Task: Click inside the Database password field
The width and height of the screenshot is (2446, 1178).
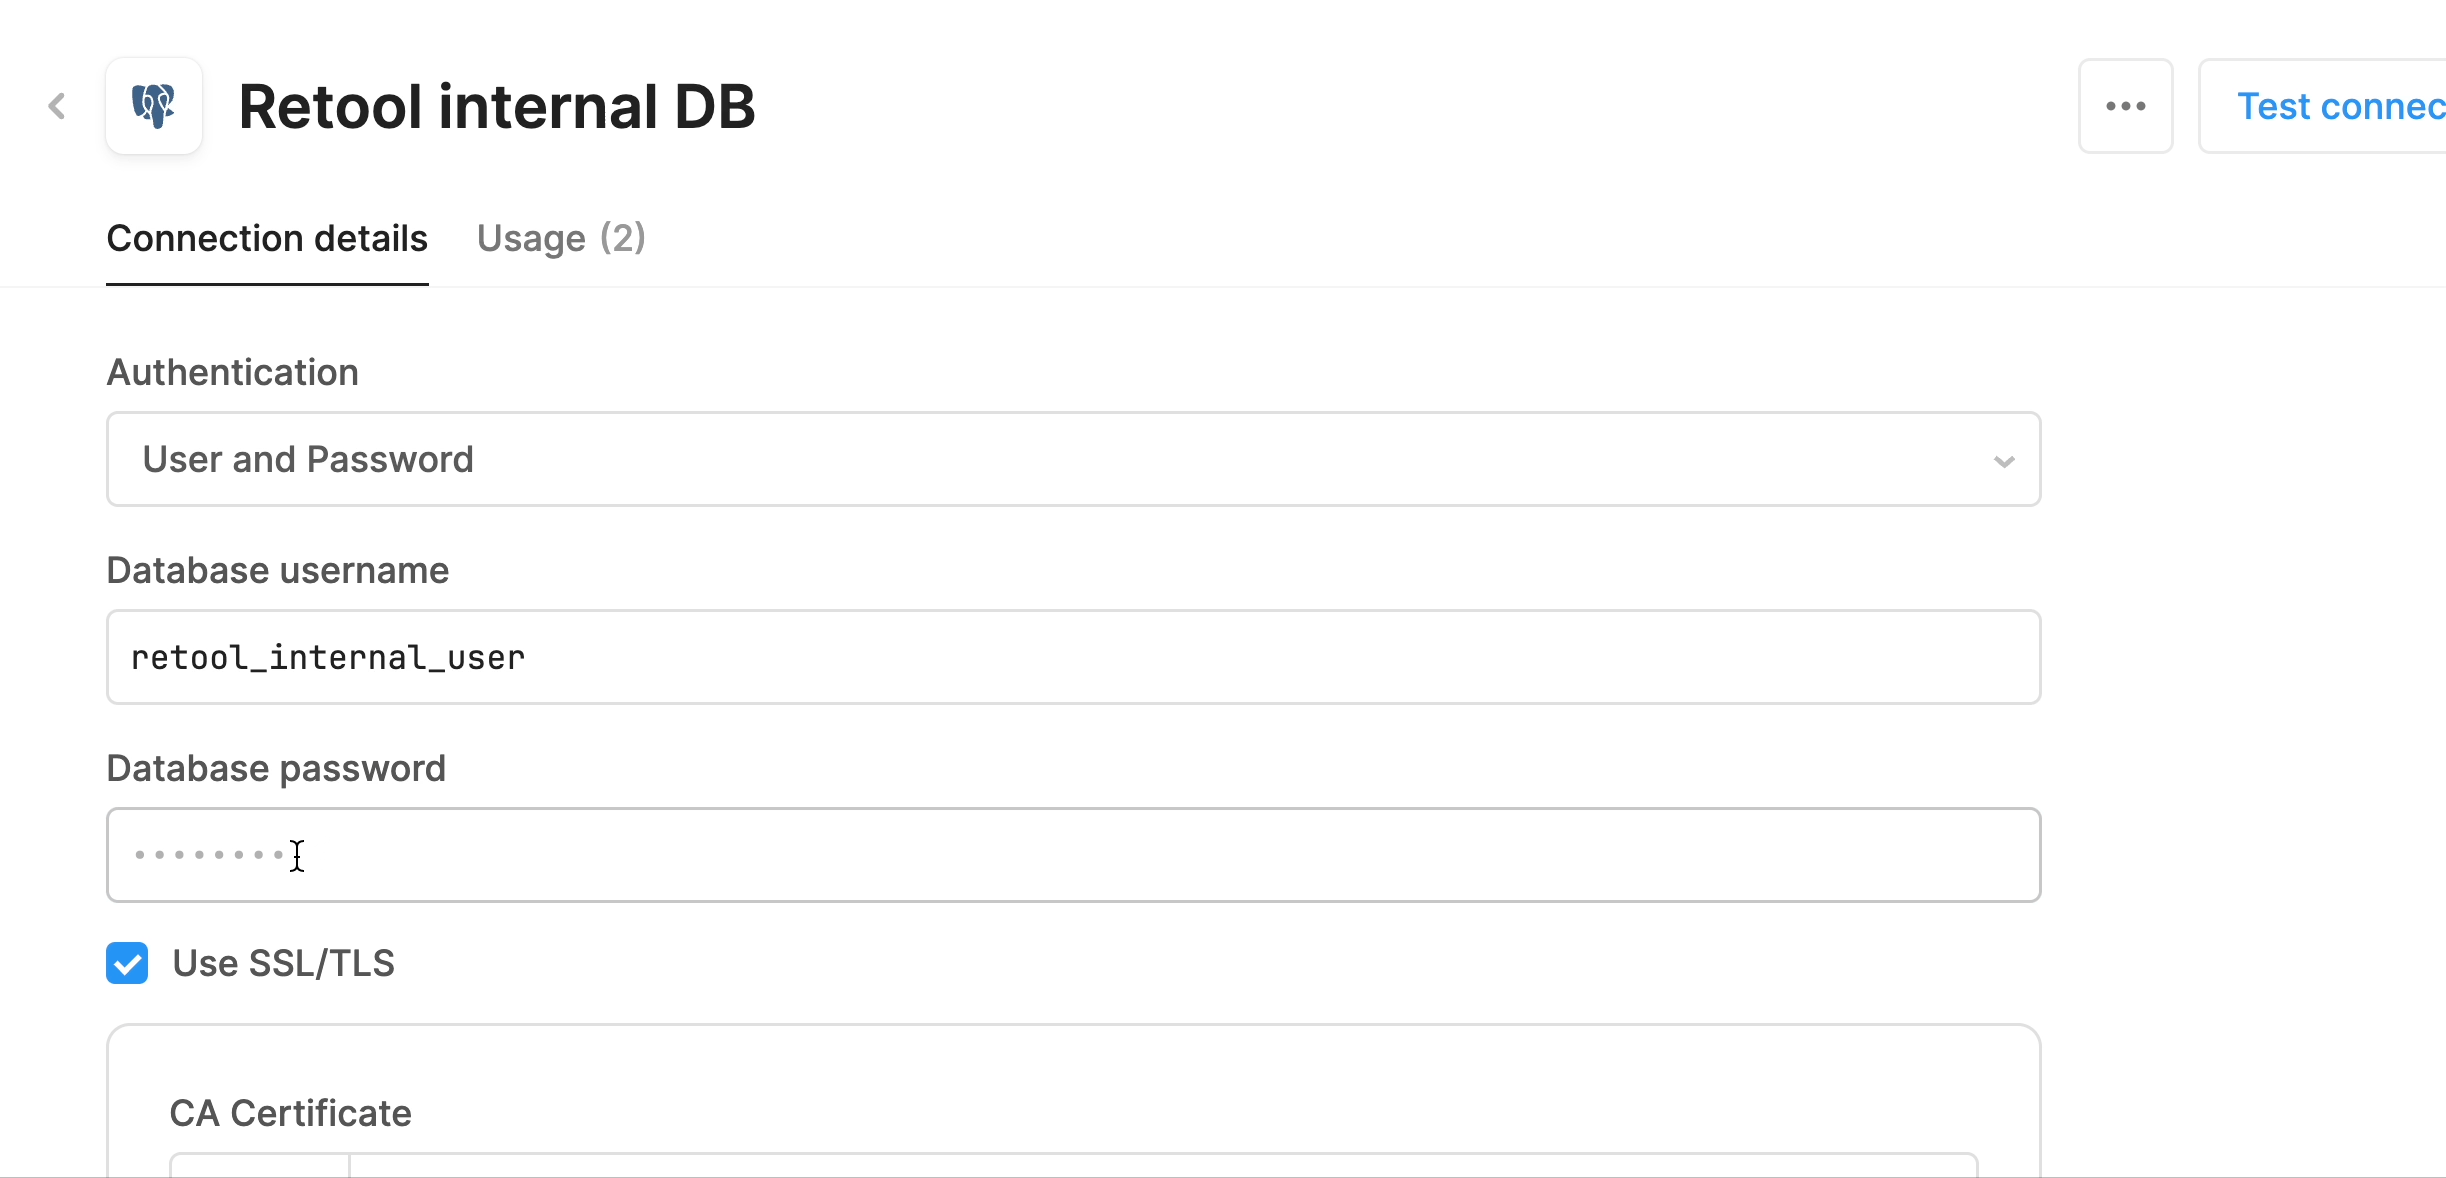Action: (x=1073, y=855)
